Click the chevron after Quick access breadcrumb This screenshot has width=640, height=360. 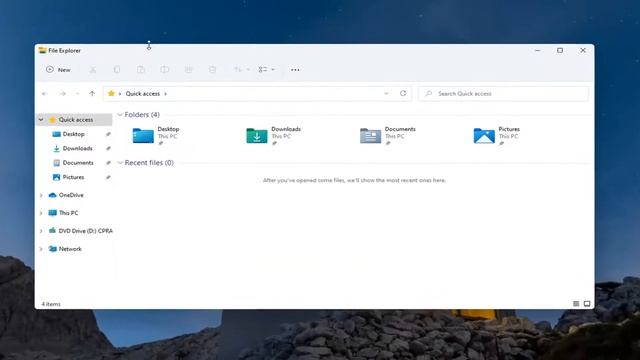click(x=165, y=94)
